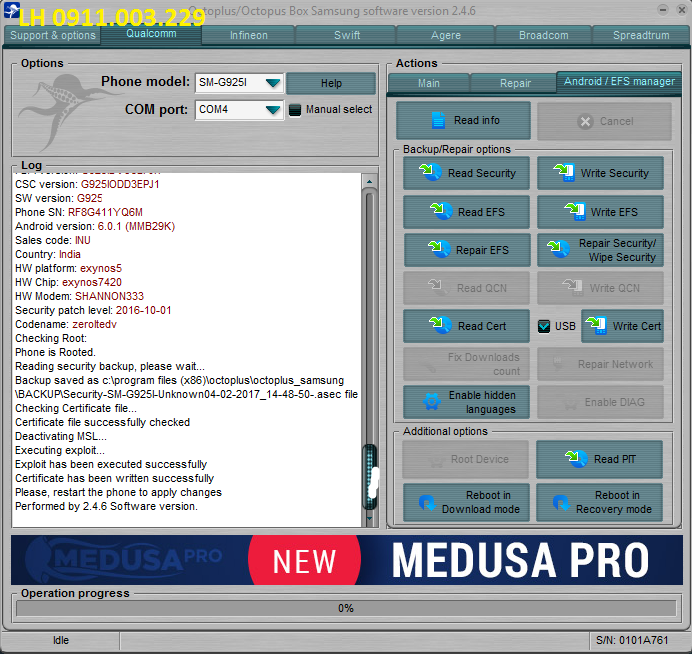Click the Help button

coord(331,83)
